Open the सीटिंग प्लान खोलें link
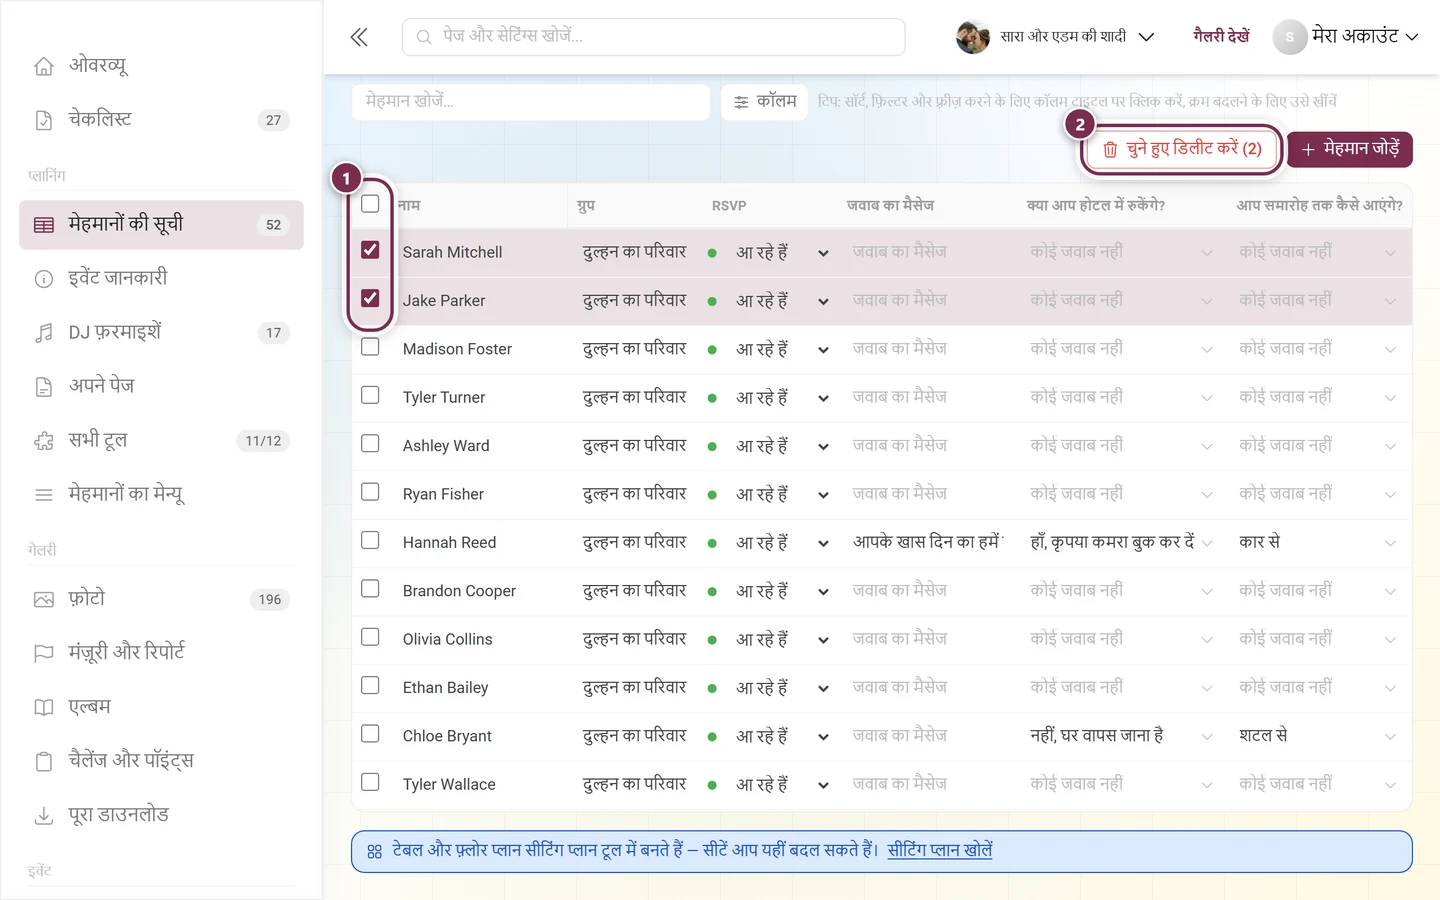 940,851
